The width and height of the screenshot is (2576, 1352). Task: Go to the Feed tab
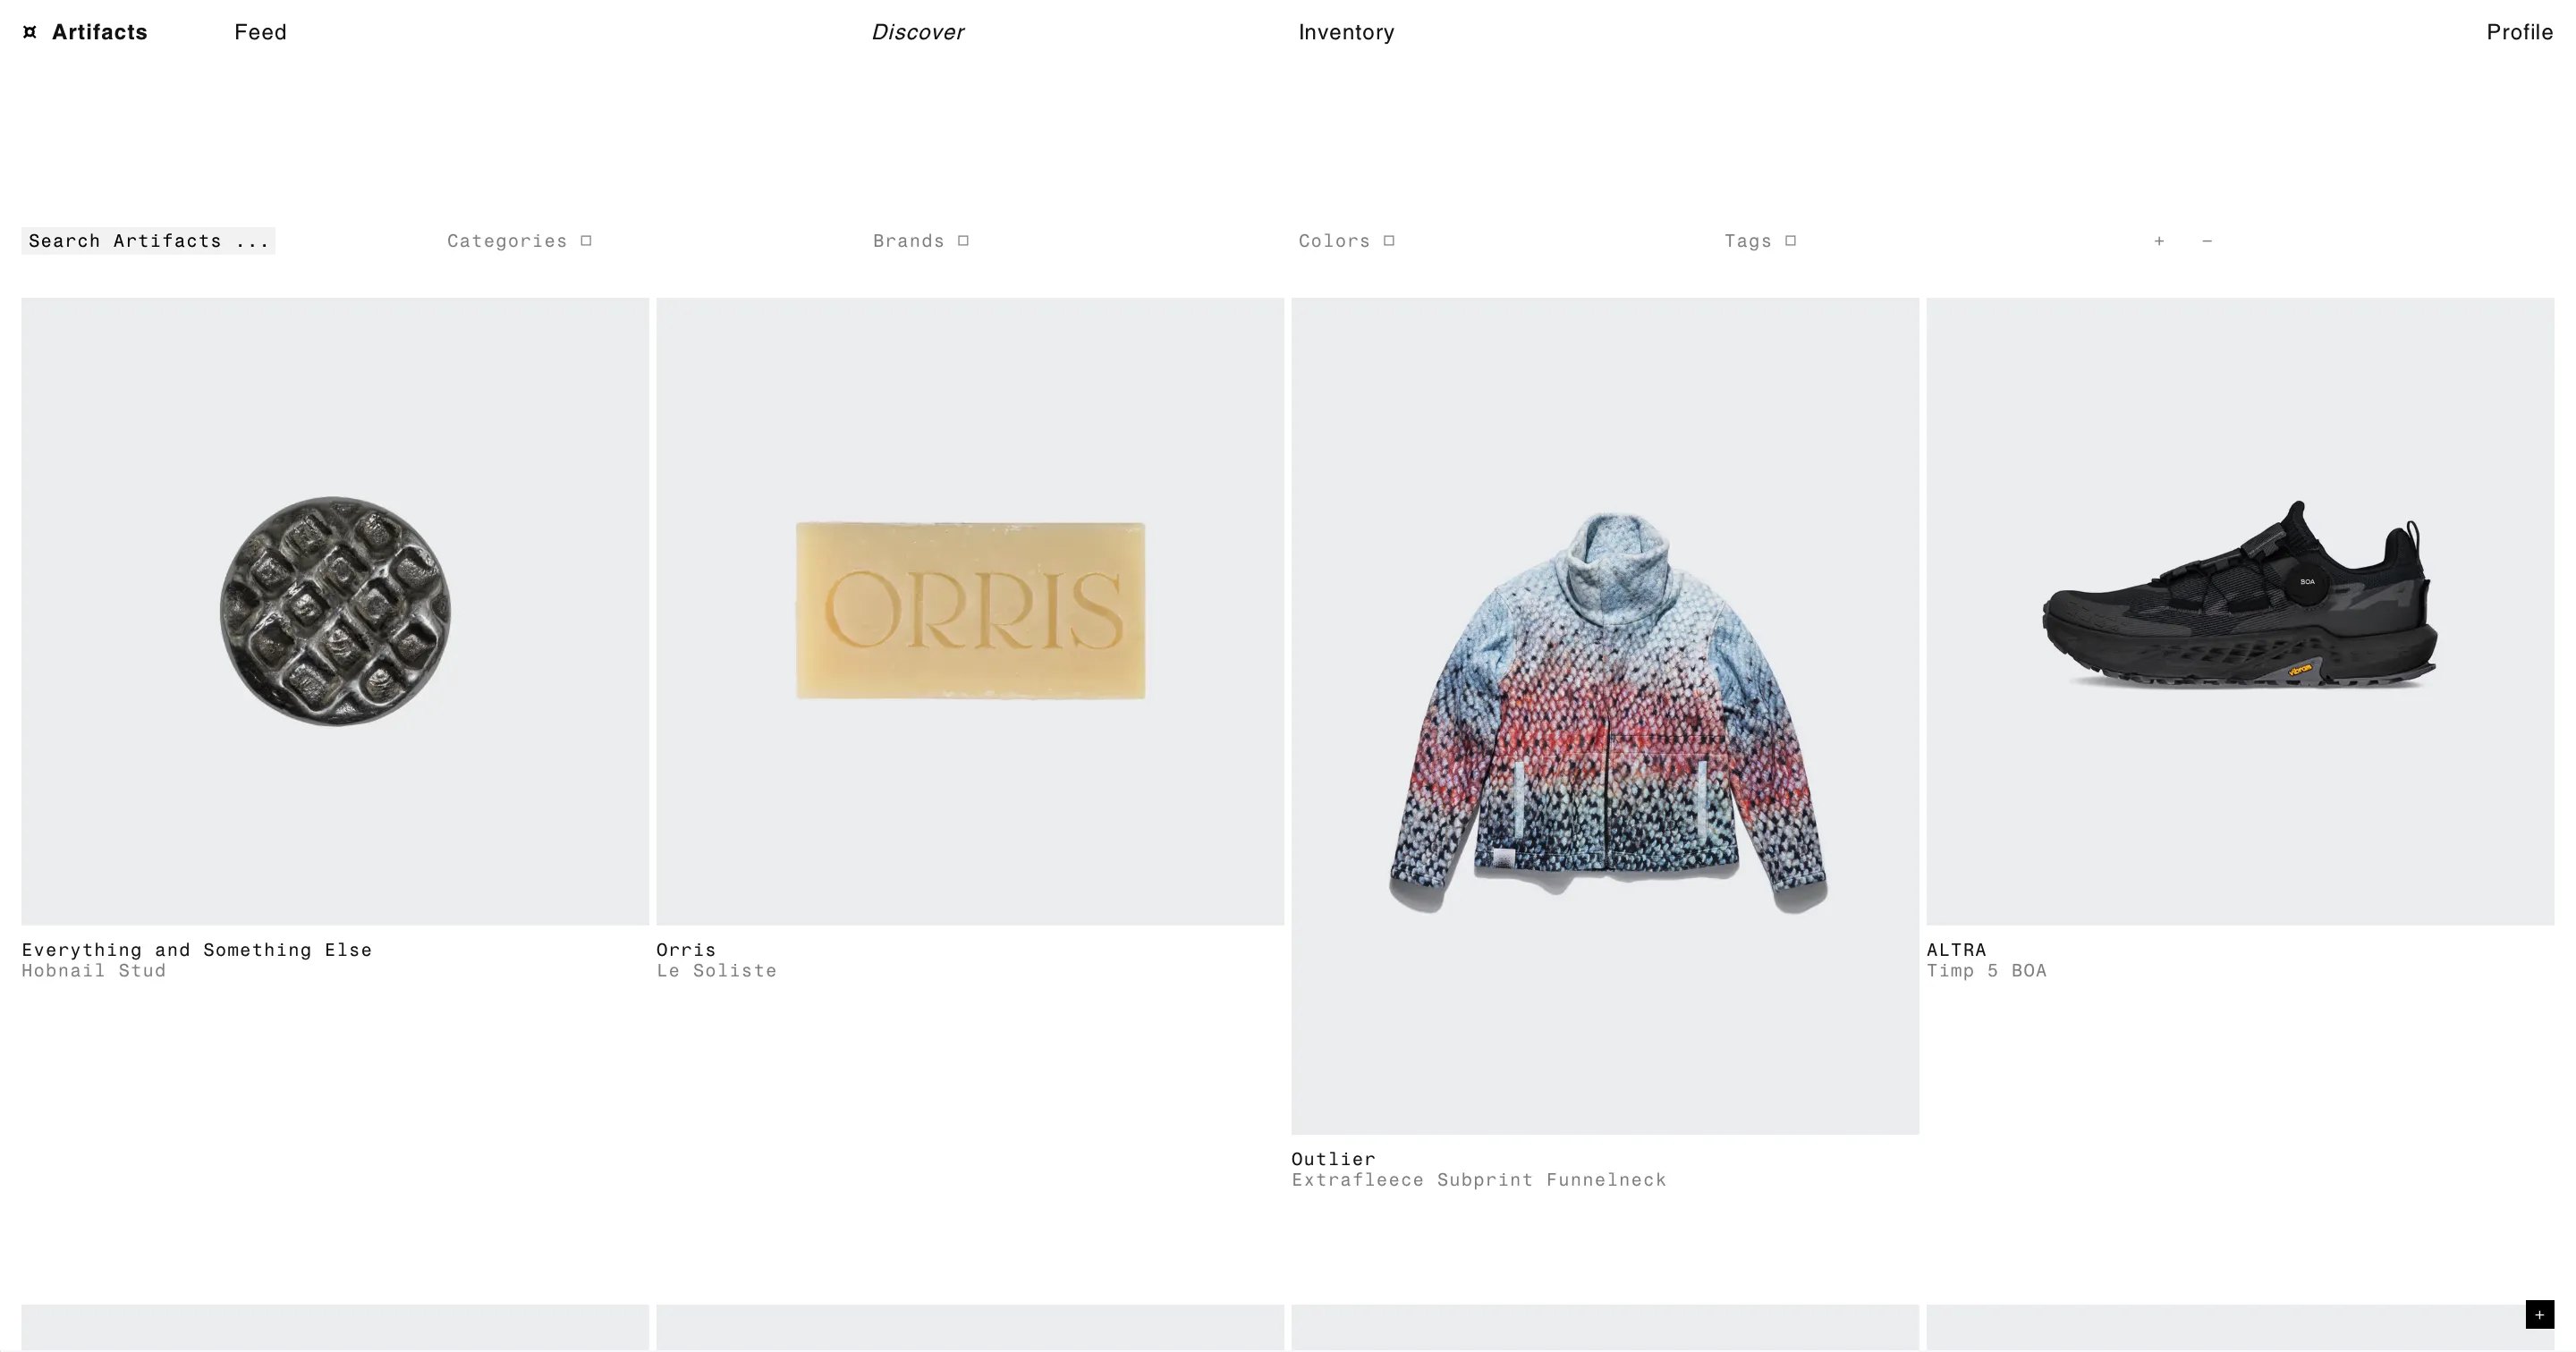pyautogui.click(x=260, y=32)
